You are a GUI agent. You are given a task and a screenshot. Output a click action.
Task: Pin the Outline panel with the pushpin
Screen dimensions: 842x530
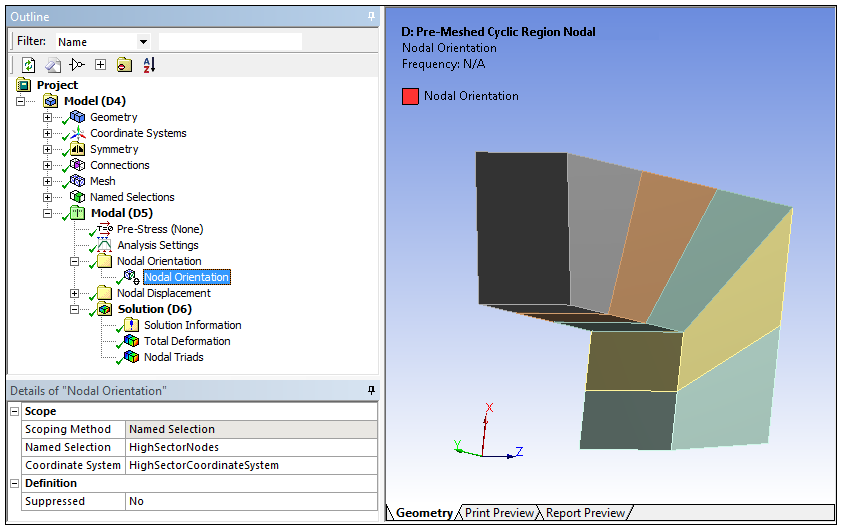[x=371, y=17]
